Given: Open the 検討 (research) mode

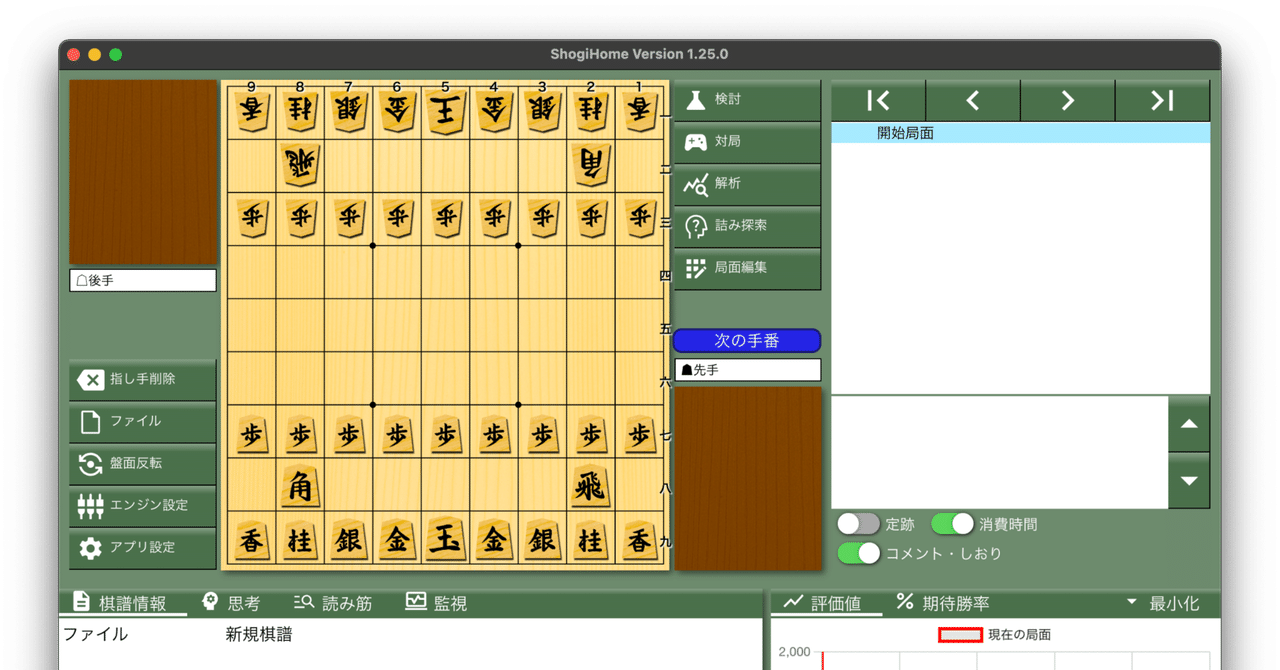Looking at the screenshot, I should pyautogui.click(x=747, y=101).
